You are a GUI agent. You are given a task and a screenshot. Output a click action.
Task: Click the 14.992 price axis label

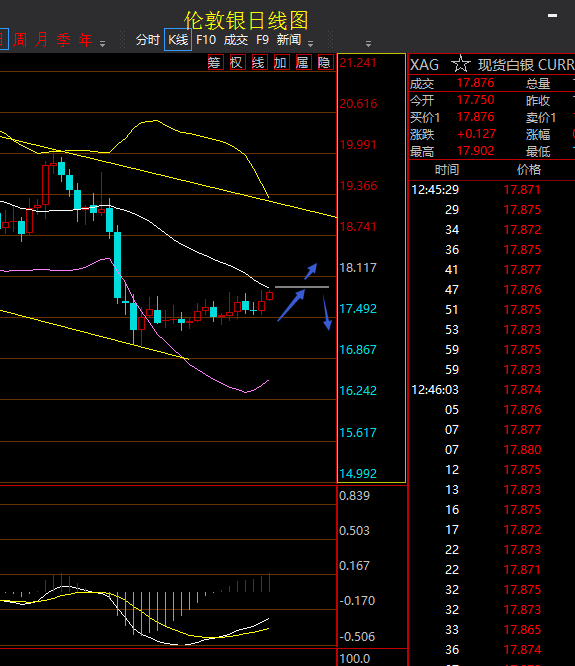click(358, 473)
